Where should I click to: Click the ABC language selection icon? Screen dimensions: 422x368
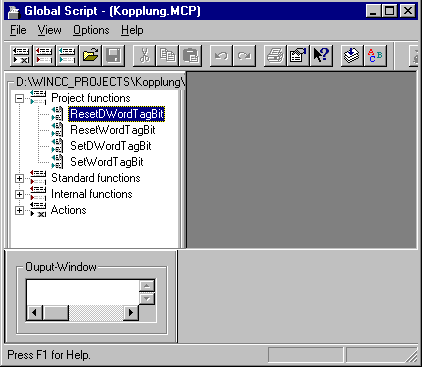[x=375, y=55]
